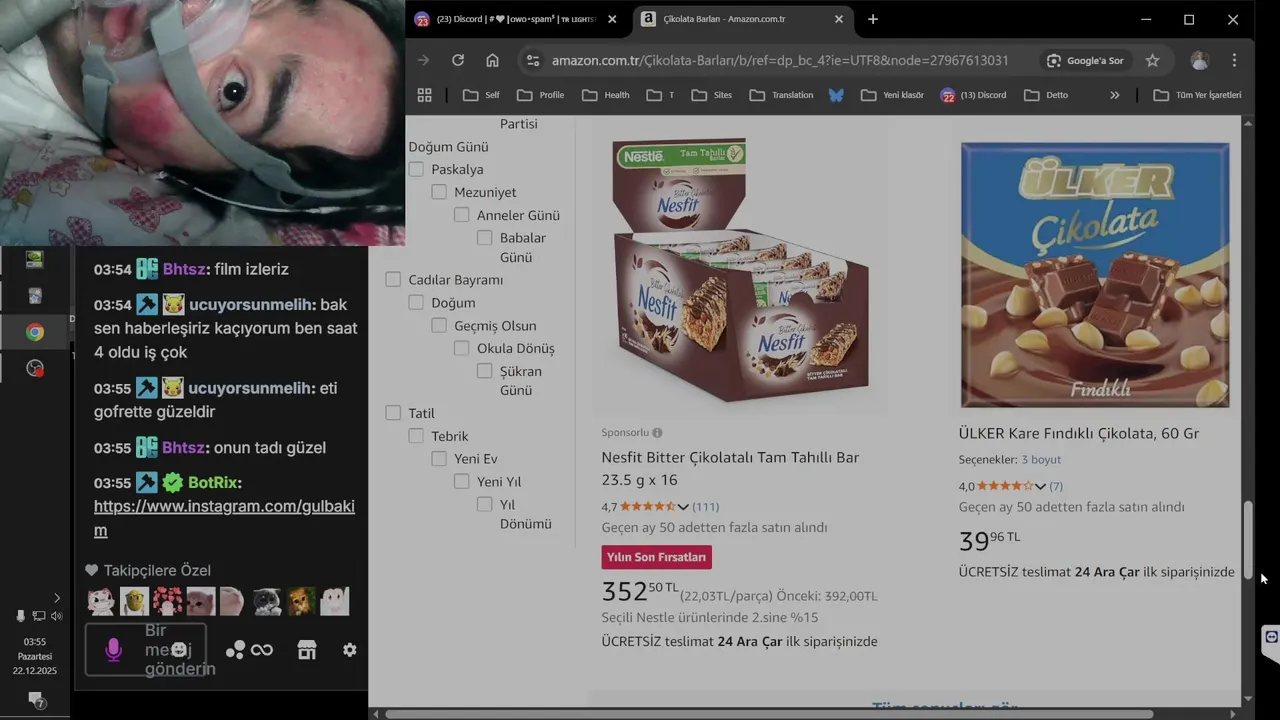
Task: Open the (13) Discord bookmark
Action: pos(973,95)
